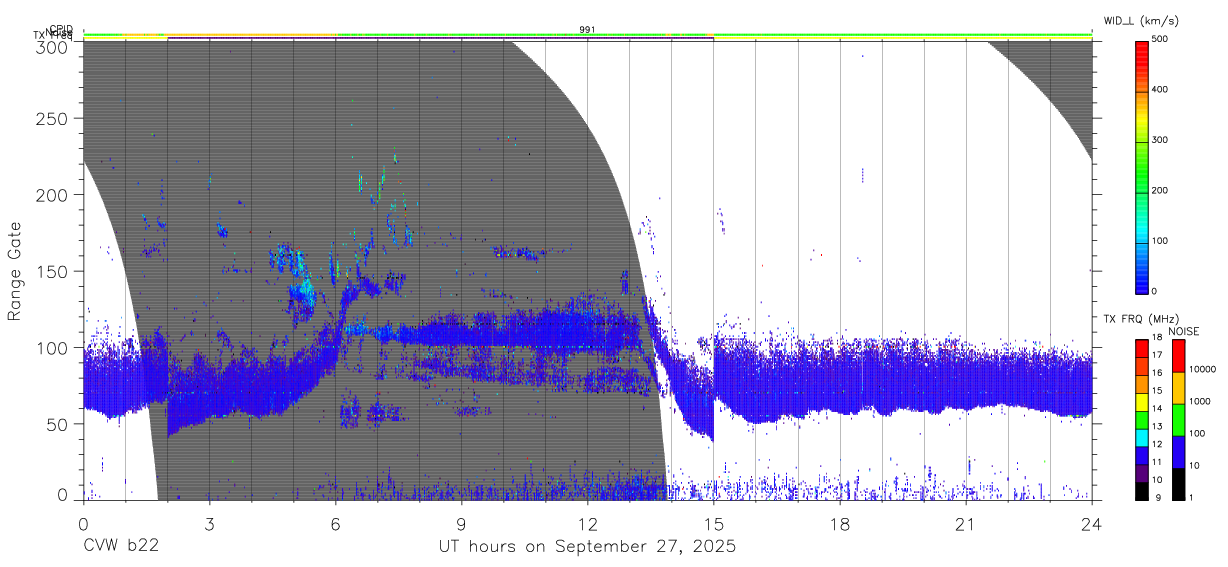Click the Range Gate y-axis title
This screenshot has width=1228, height=567.
(x=15, y=271)
